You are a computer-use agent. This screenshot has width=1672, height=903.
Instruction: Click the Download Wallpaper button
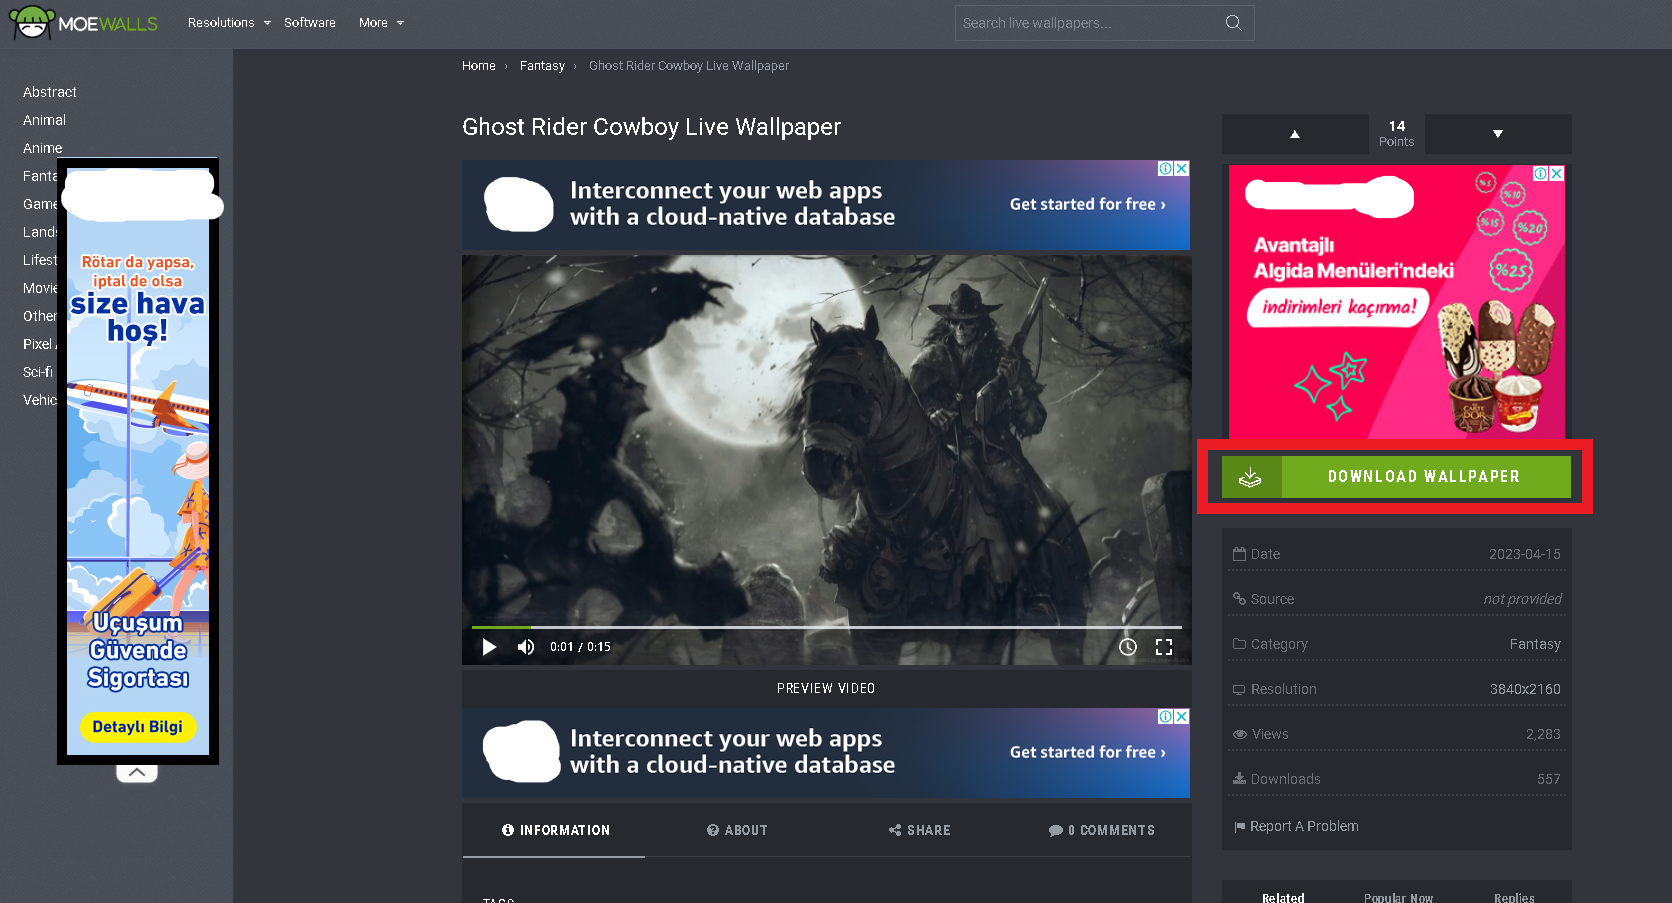[x=1396, y=477]
